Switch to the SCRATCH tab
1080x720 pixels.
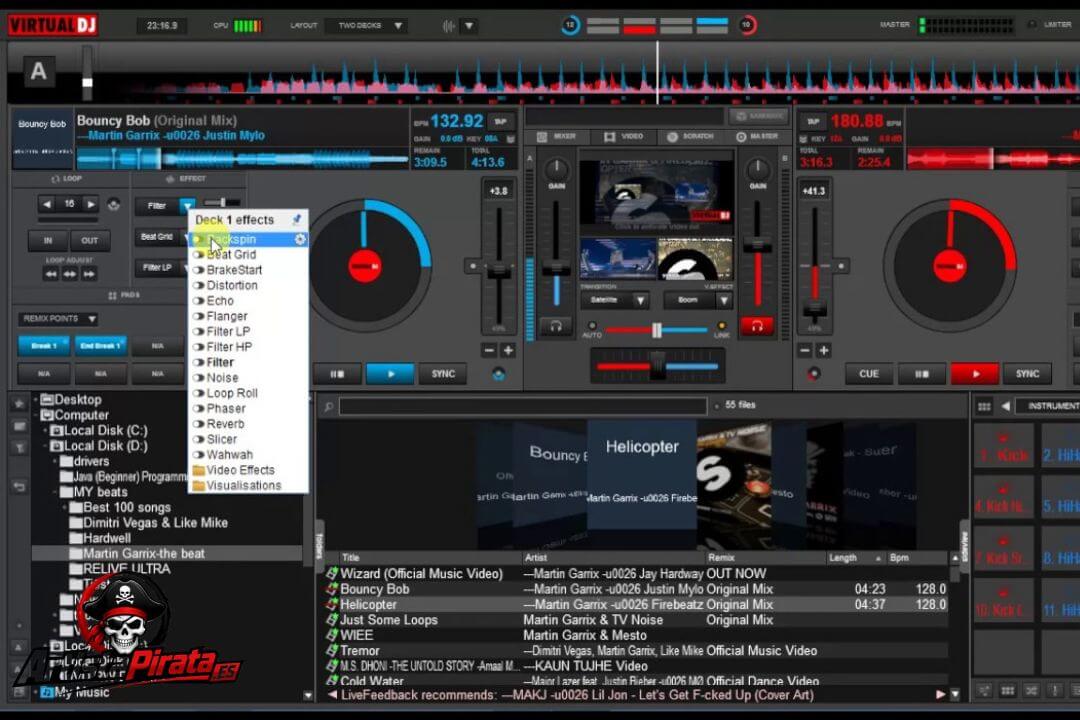[690, 136]
